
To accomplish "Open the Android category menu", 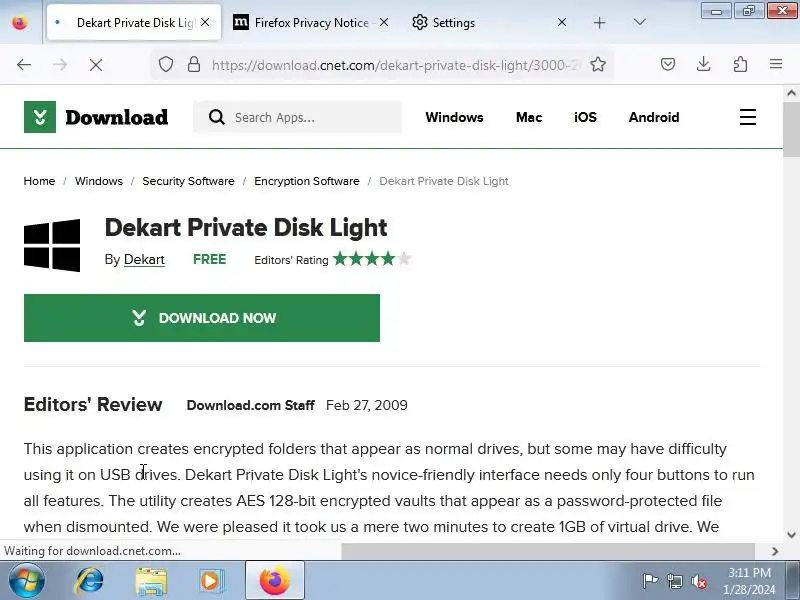I will click(654, 117).
